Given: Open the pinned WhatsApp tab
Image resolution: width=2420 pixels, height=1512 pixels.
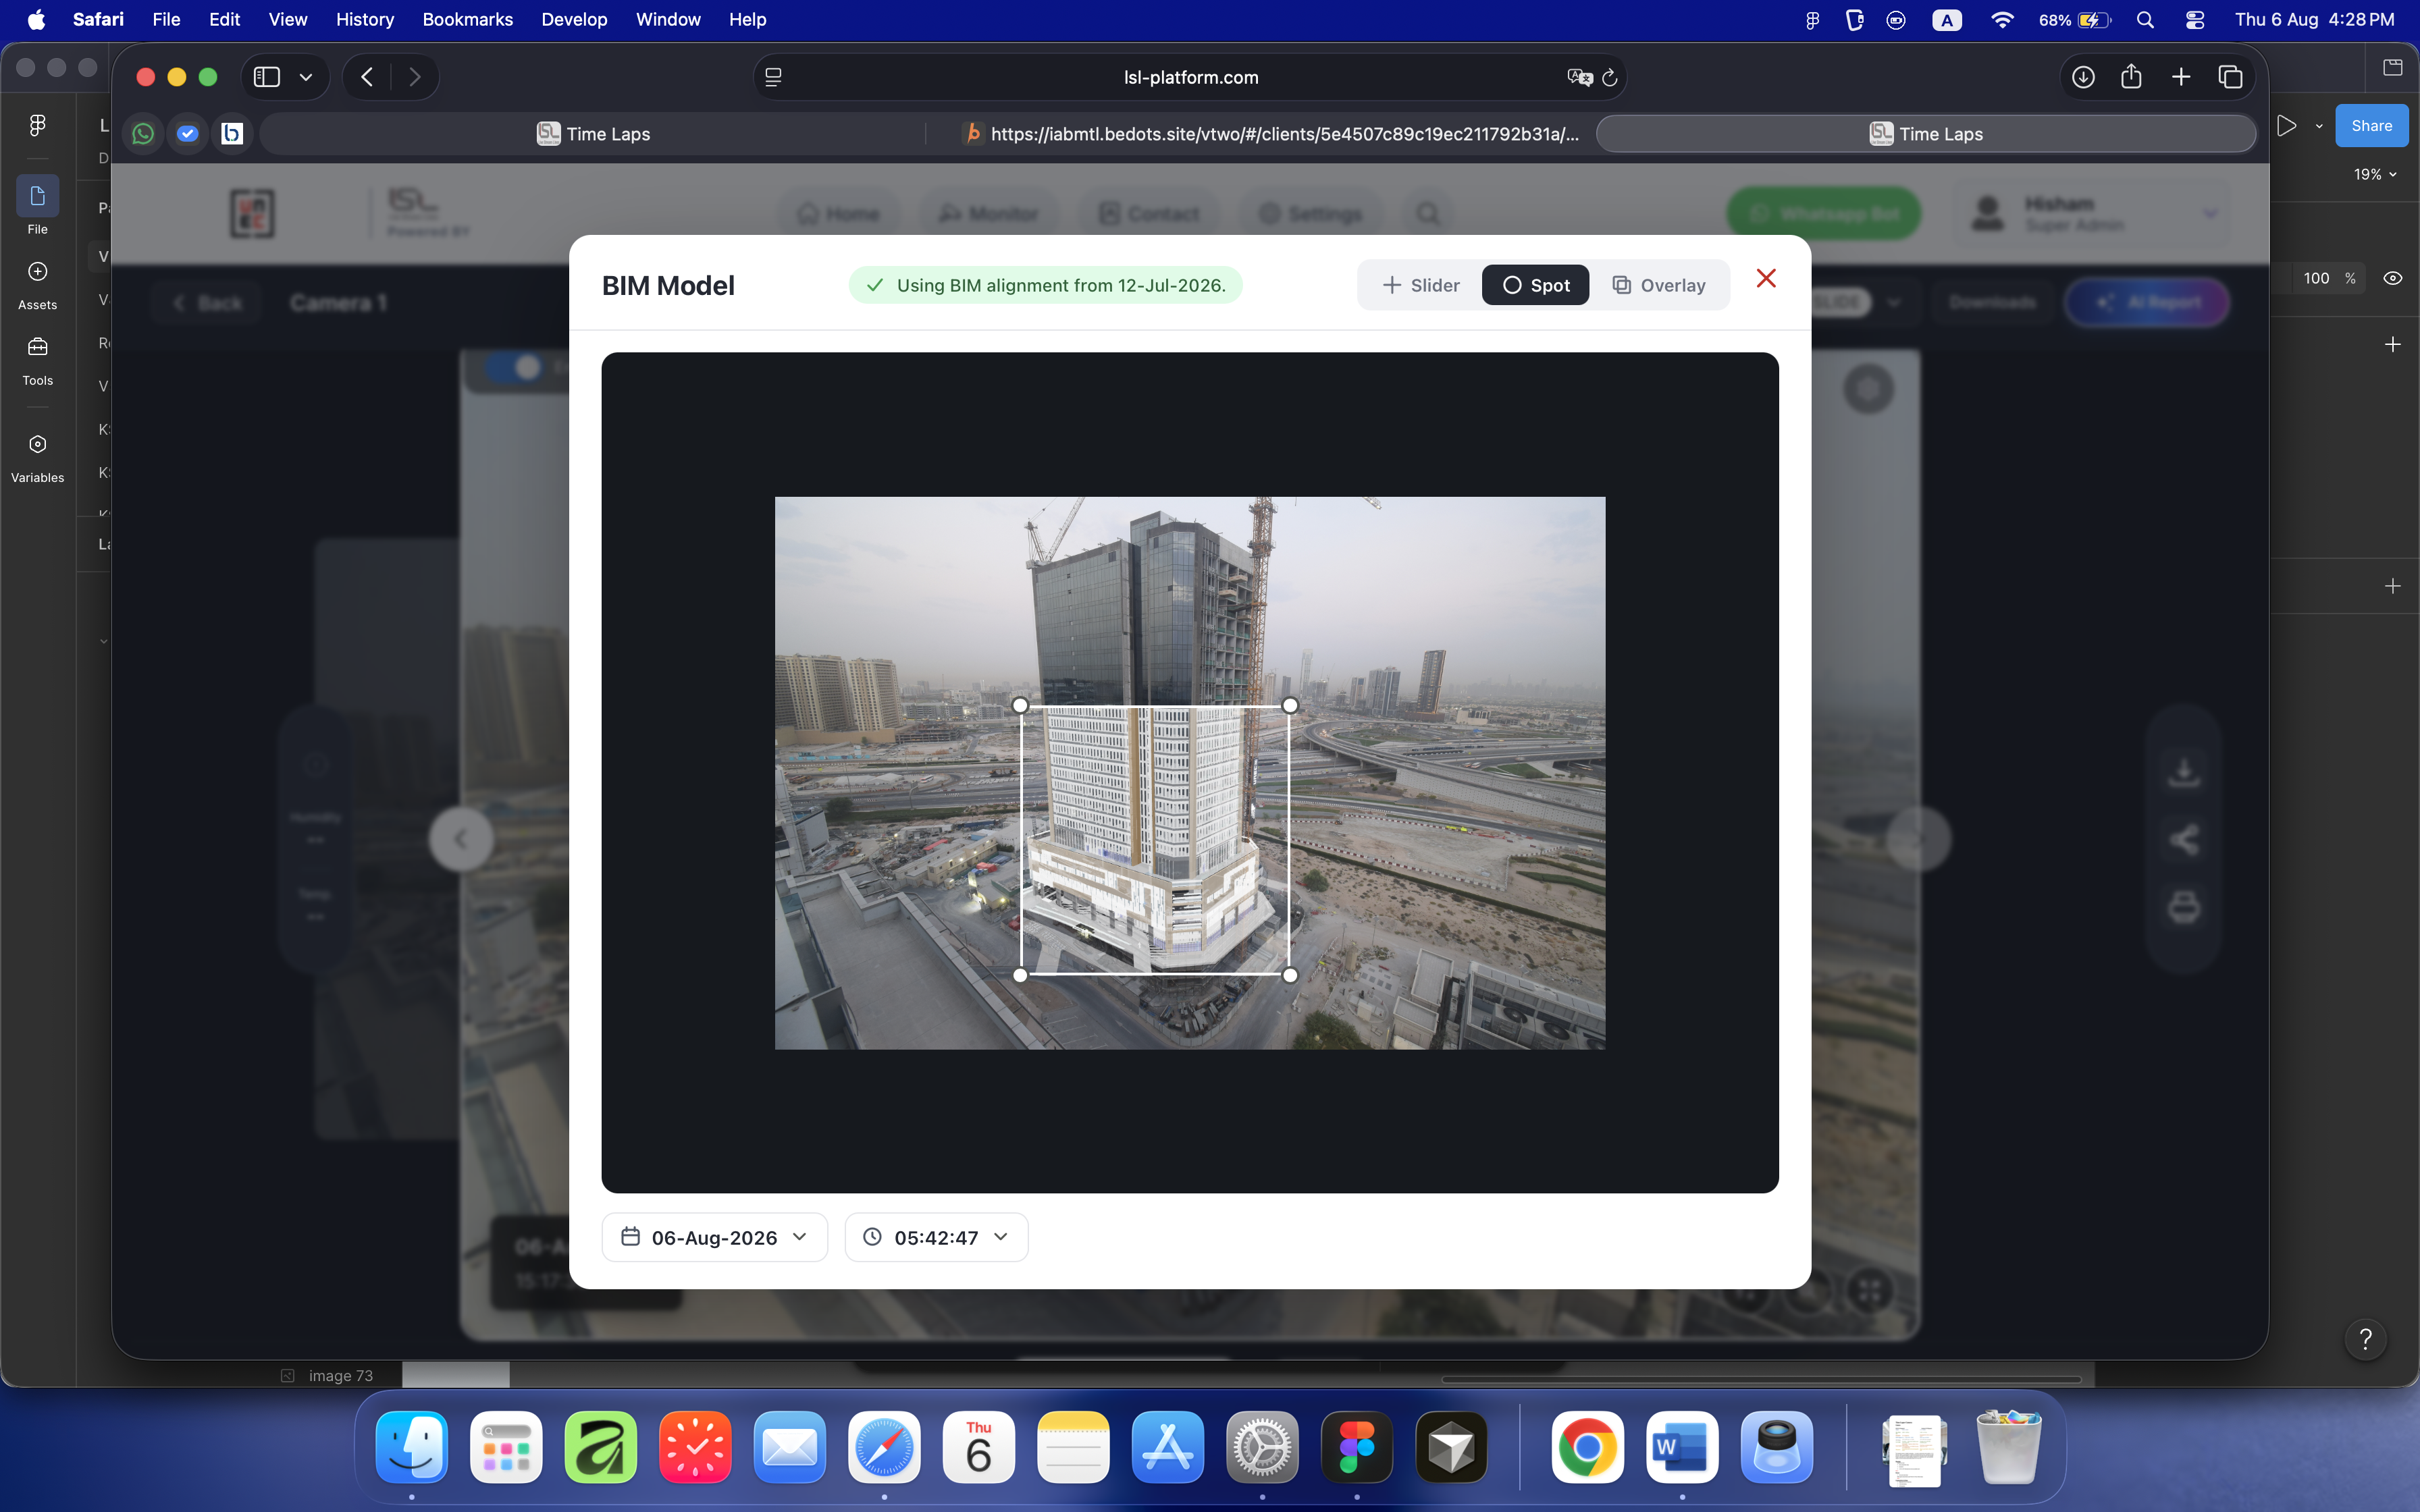Looking at the screenshot, I should (x=143, y=133).
